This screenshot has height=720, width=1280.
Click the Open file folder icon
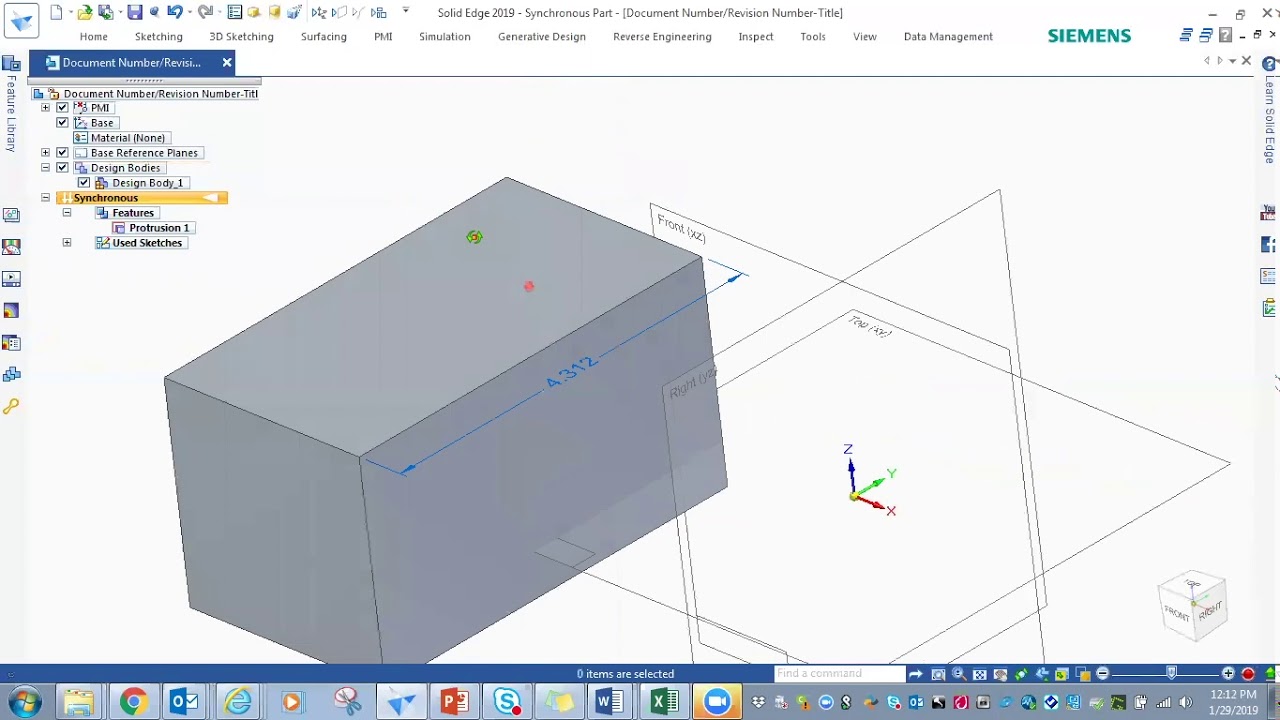click(x=85, y=13)
